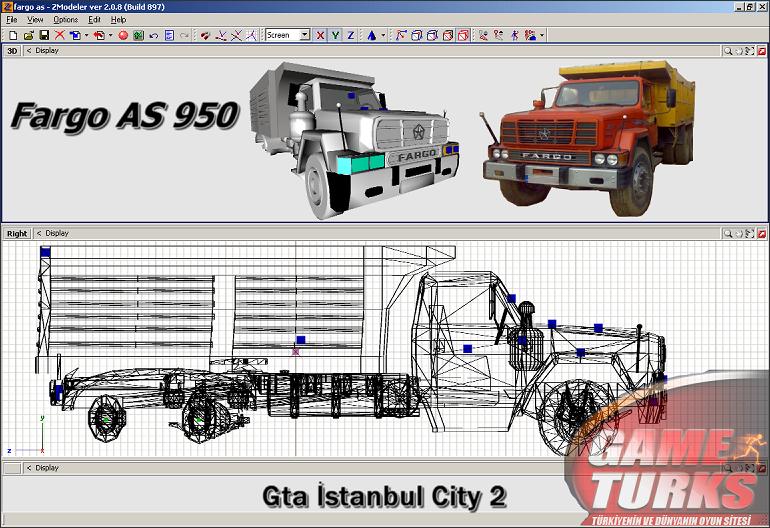Click the grey 3D Fargo truck model

(x=355, y=140)
